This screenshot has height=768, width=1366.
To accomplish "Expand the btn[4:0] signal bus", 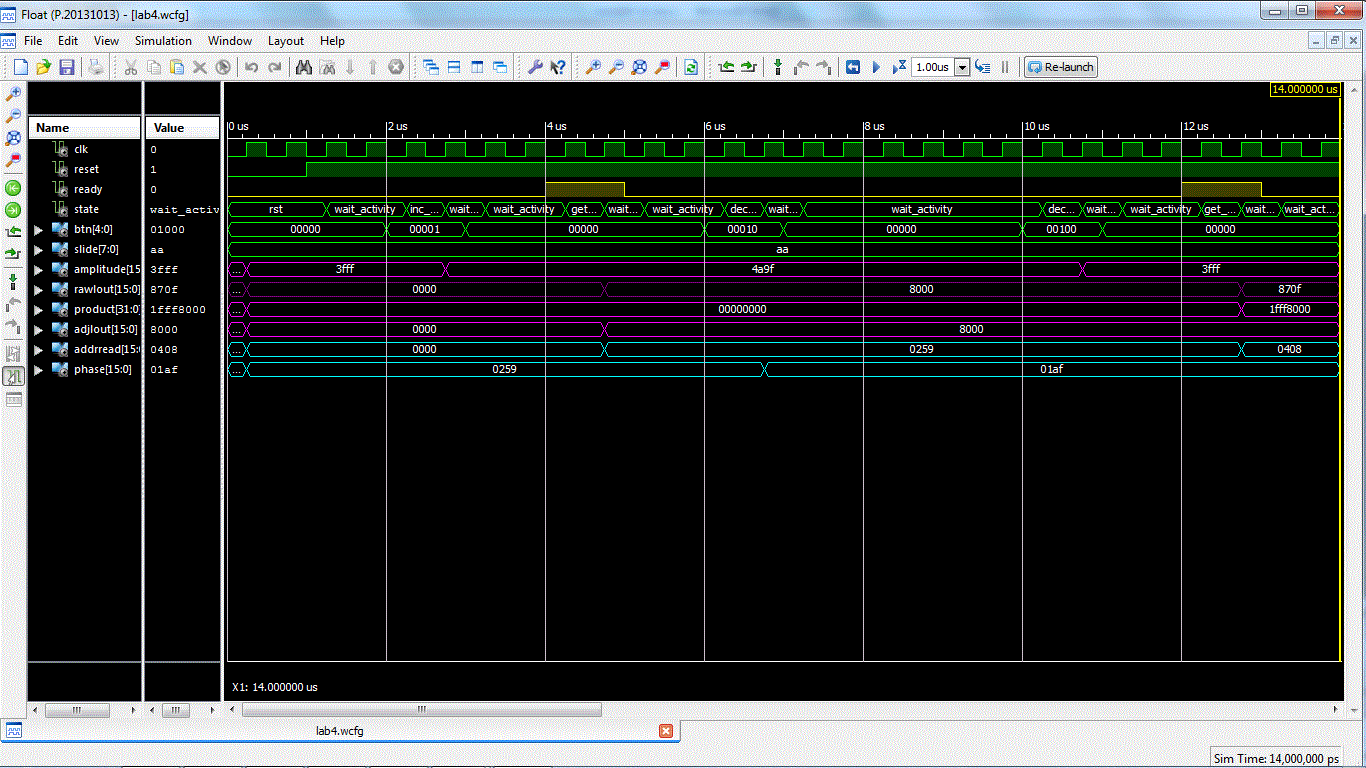I will tap(39, 230).
